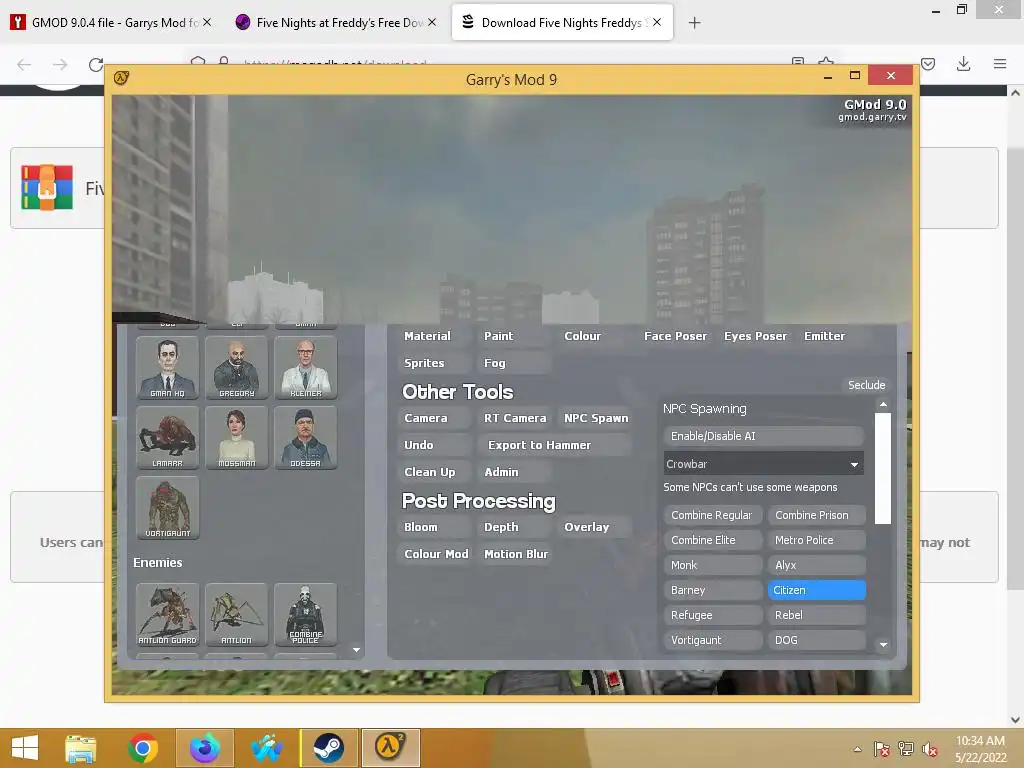Image resolution: width=1024 pixels, height=768 pixels.
Task: Select the Colour tool
Action: tap(593, 336)
